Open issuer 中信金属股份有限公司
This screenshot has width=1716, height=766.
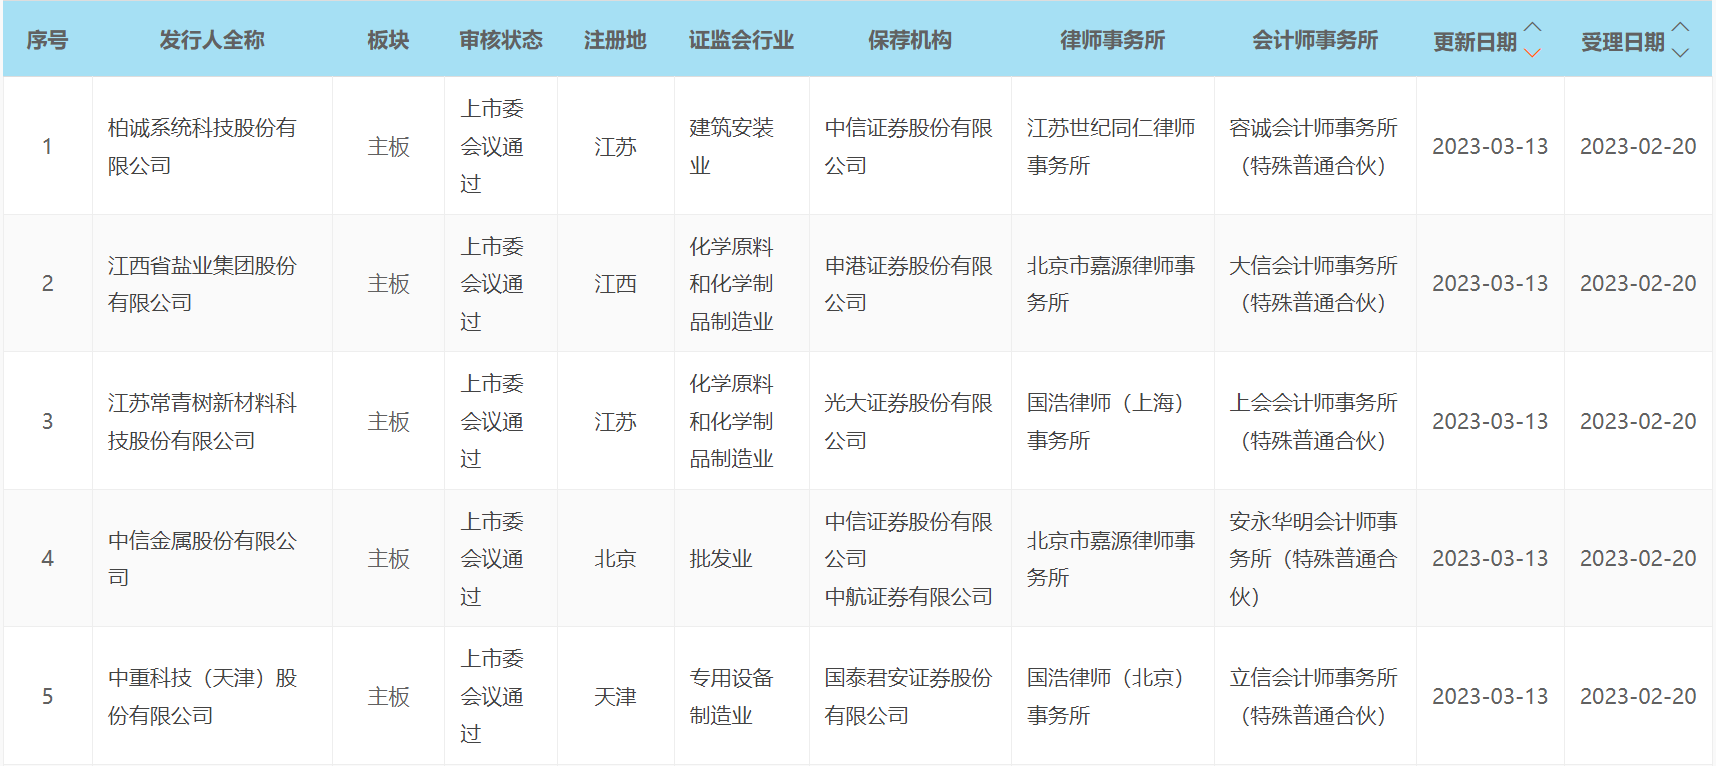point(202,559)
